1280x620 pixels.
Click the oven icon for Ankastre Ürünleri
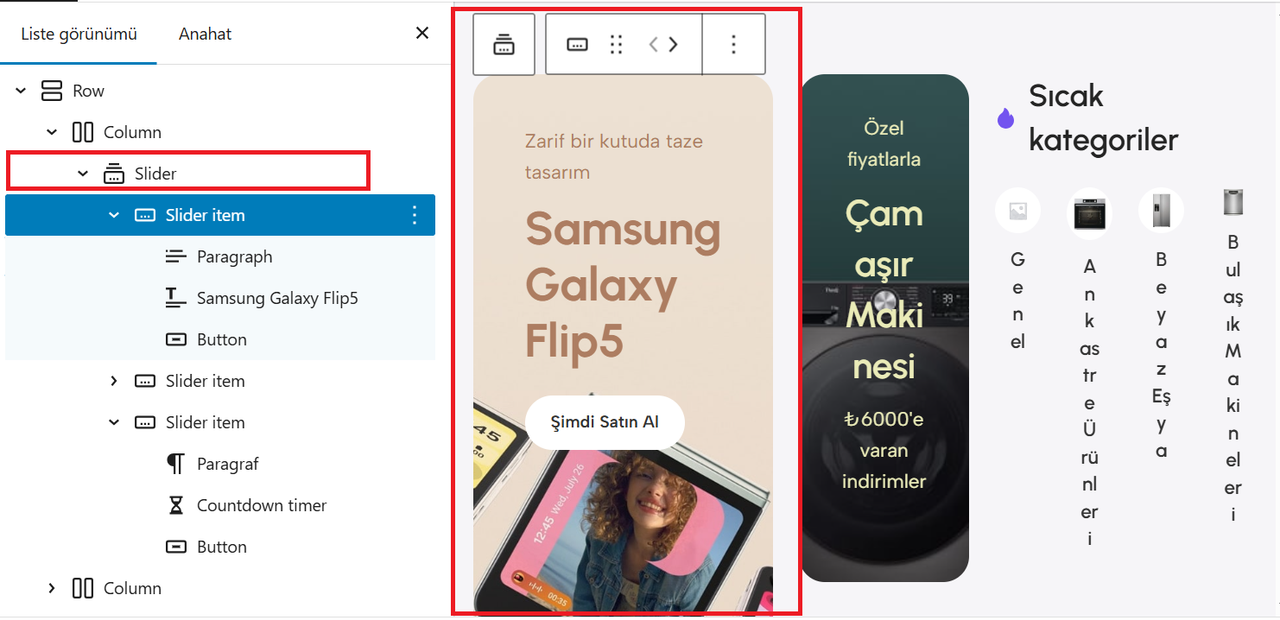click(x=1089, y=213)
